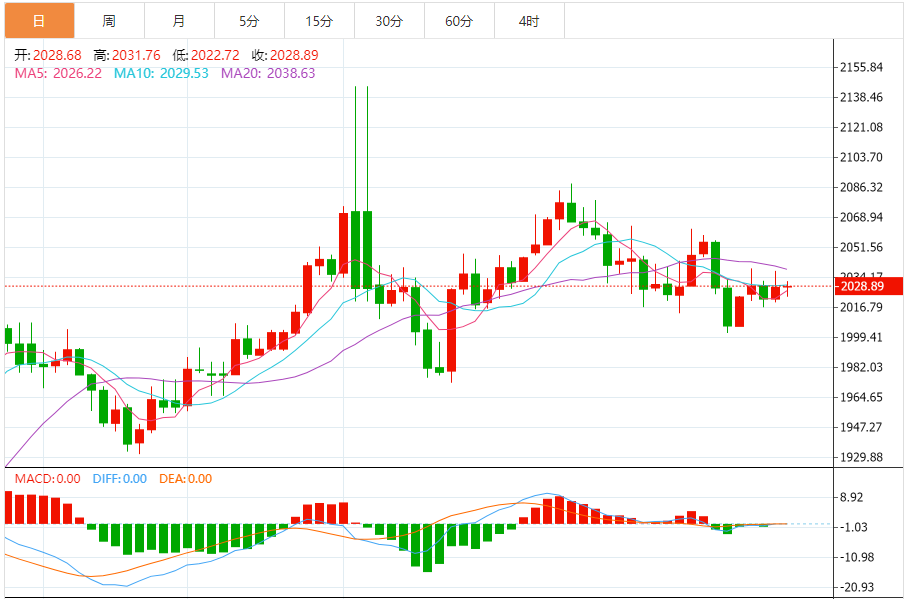Viewport: 909px width, 599px height.
Task: Click the 2086.32 price axis label
Action: point(861,187)
